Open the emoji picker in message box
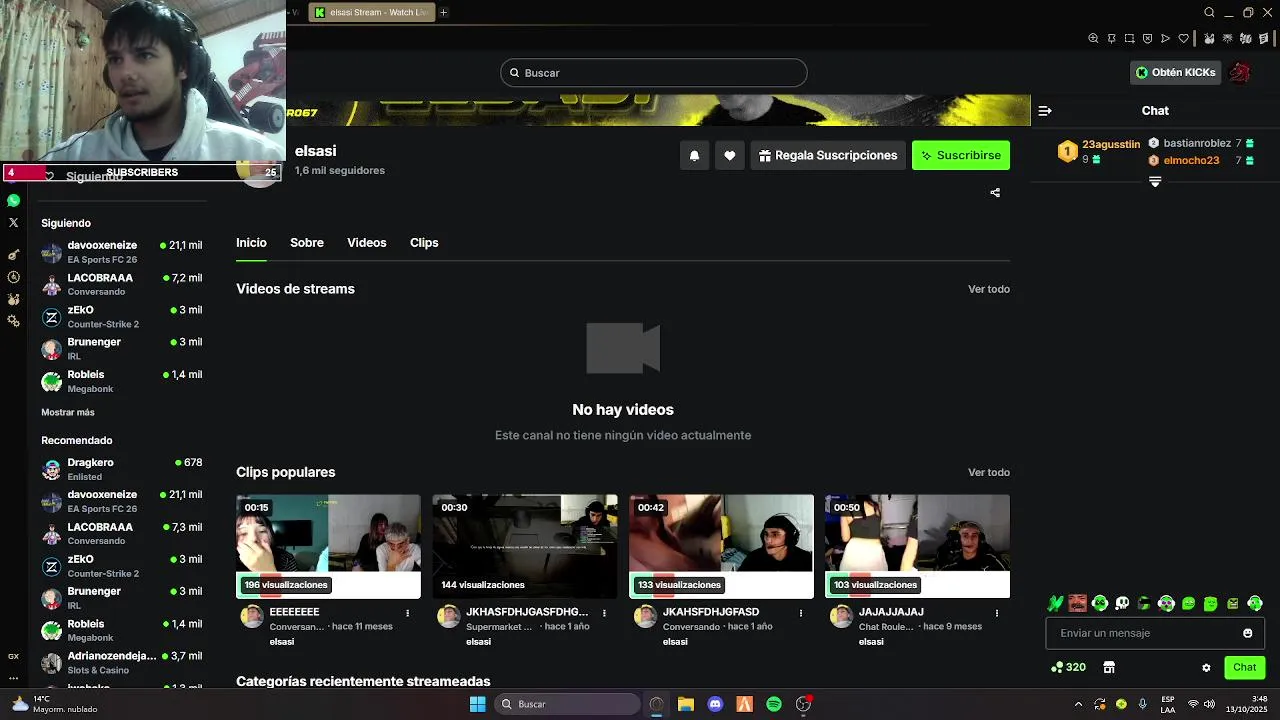The height and width of the screenshot is (720, 1280). click(x=1247, y=633)
